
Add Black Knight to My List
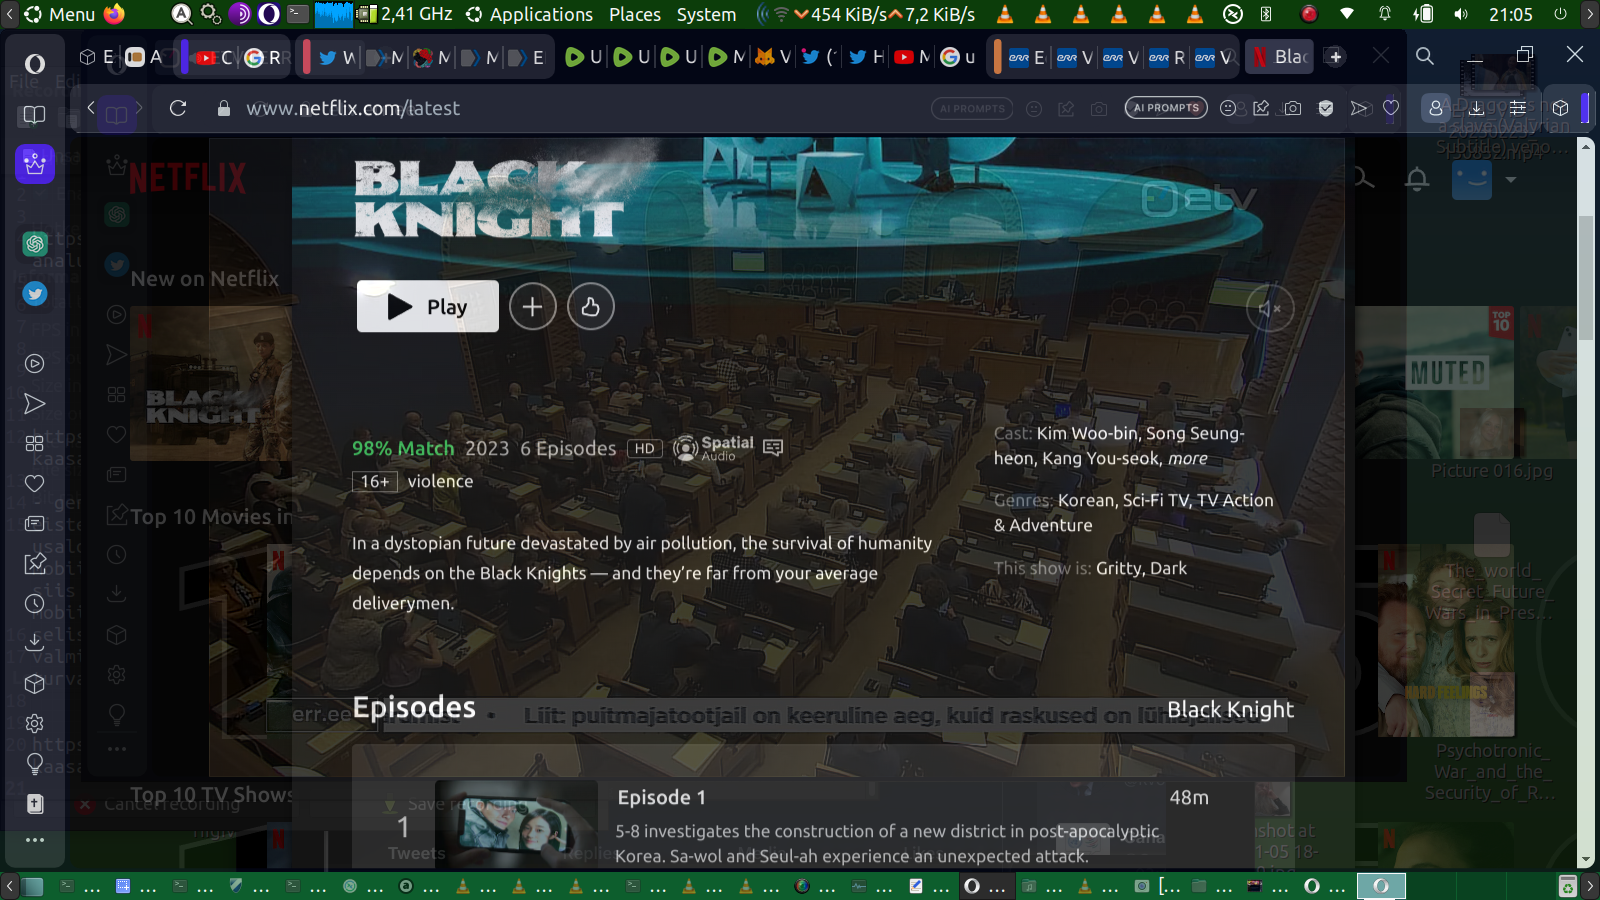(532, 307)
